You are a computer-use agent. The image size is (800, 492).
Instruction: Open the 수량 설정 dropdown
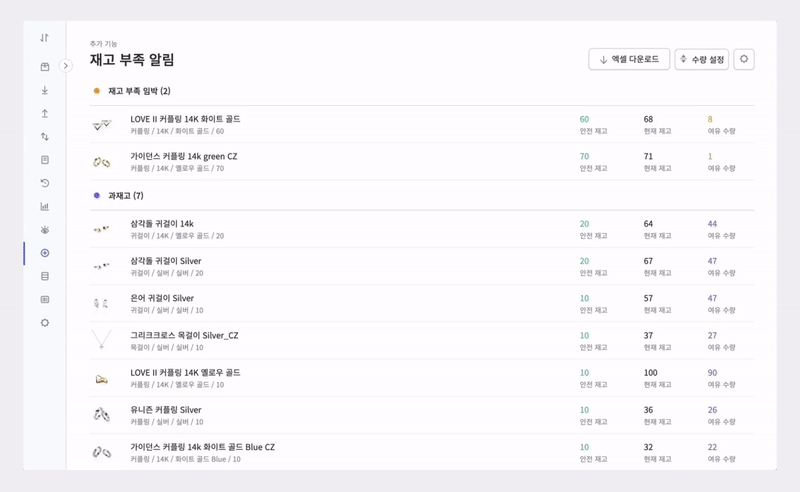pos(701,60)
